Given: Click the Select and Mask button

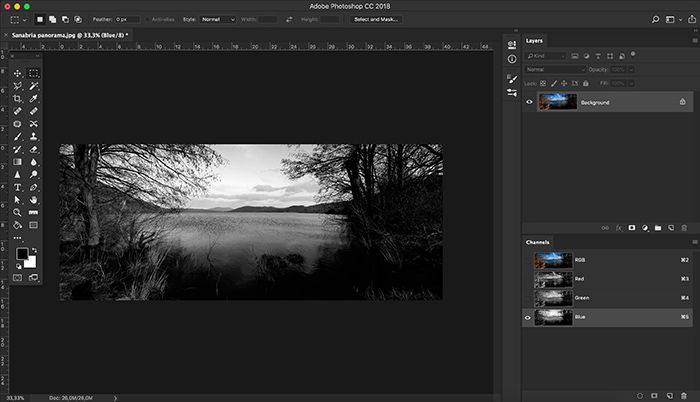Looking at the screenshot, I should pos(376,20).
